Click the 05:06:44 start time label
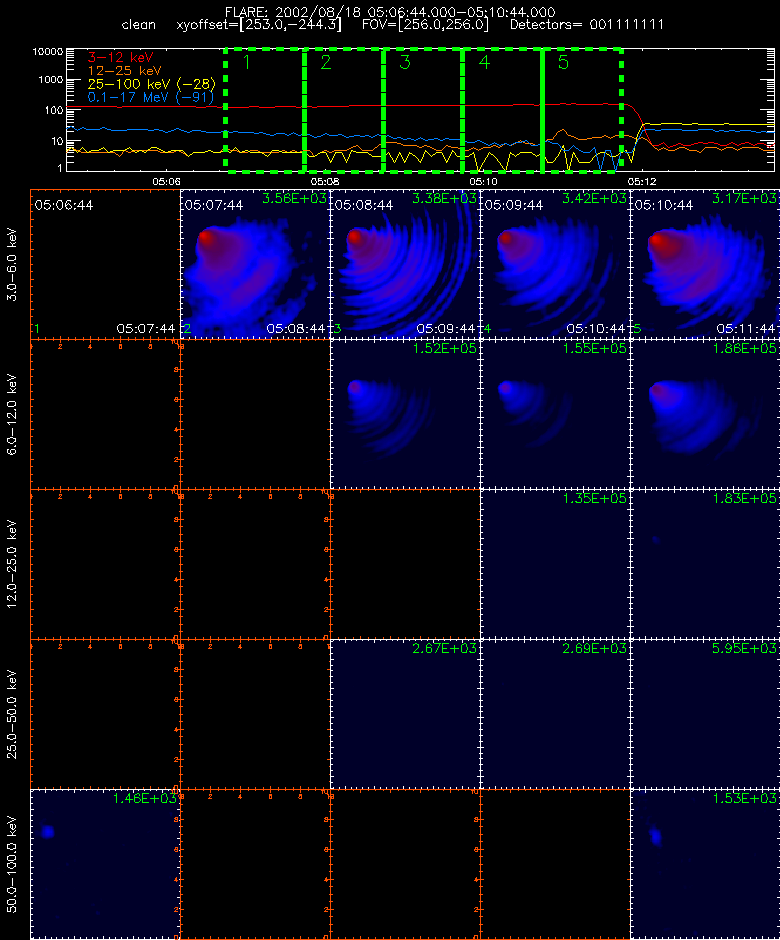 (x=64, y=205)
